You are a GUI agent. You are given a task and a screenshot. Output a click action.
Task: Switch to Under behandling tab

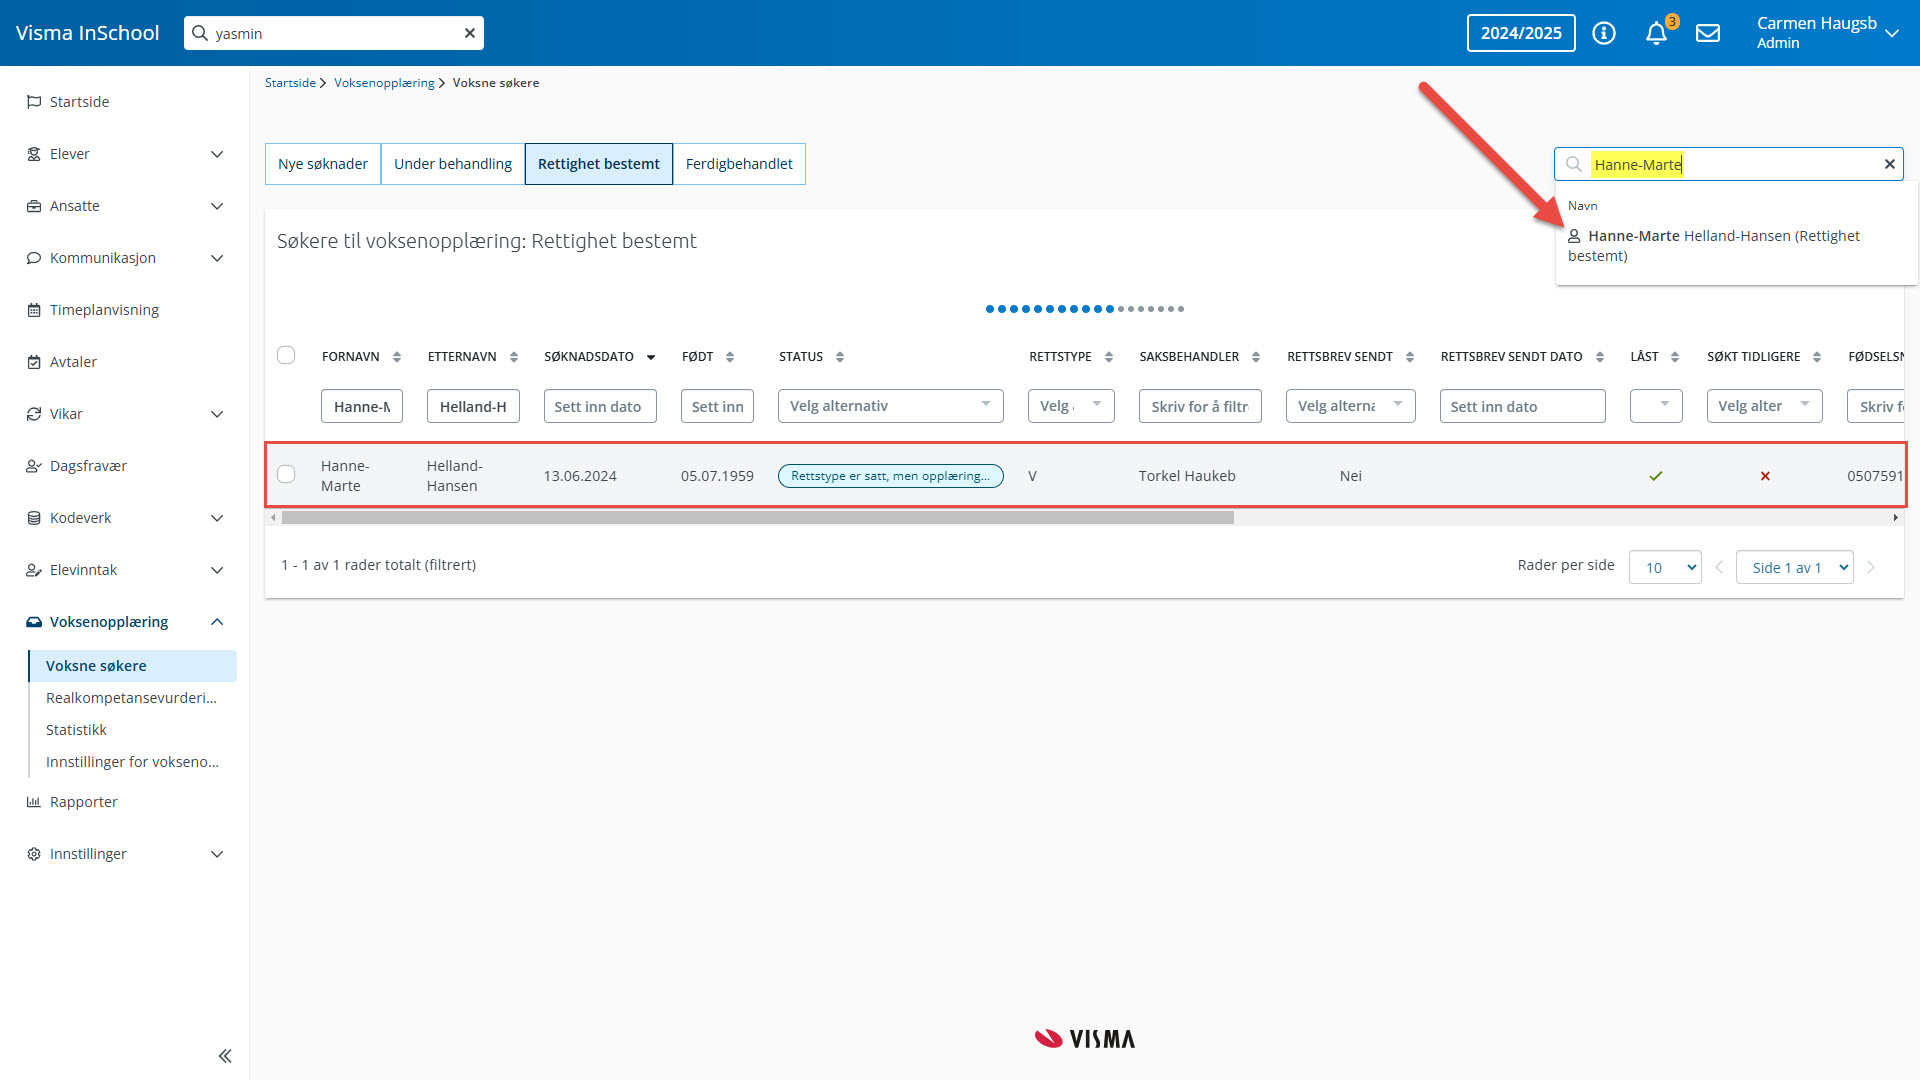[453, 164]
